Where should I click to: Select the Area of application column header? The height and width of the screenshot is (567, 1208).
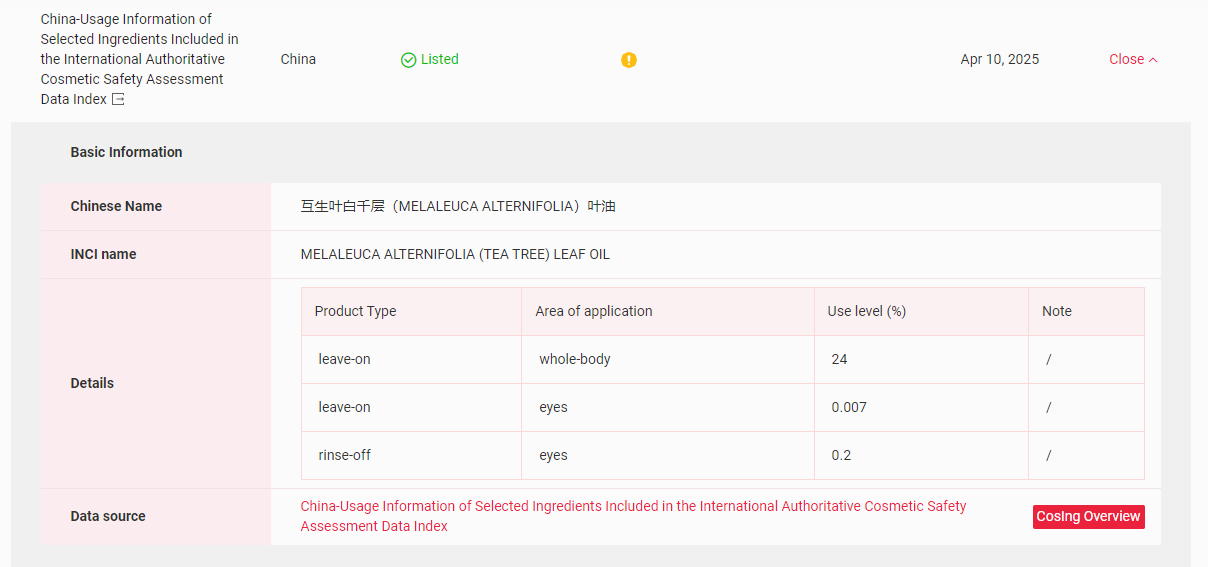click(x=593, y=311)
